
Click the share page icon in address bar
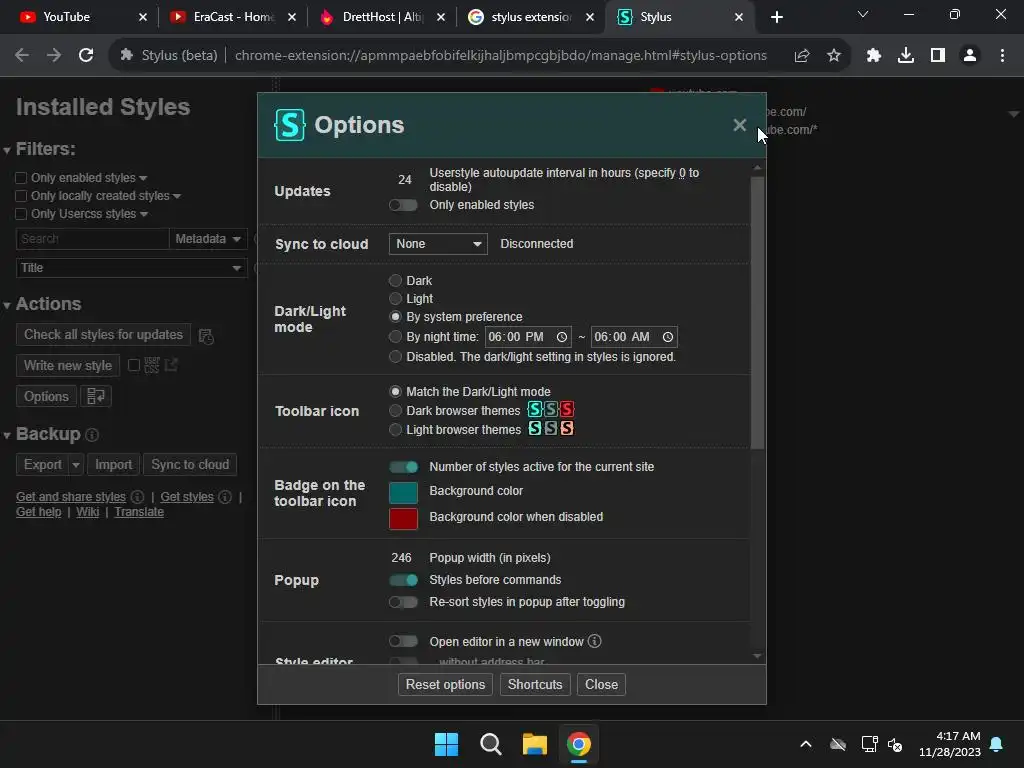tap(802, 56)
